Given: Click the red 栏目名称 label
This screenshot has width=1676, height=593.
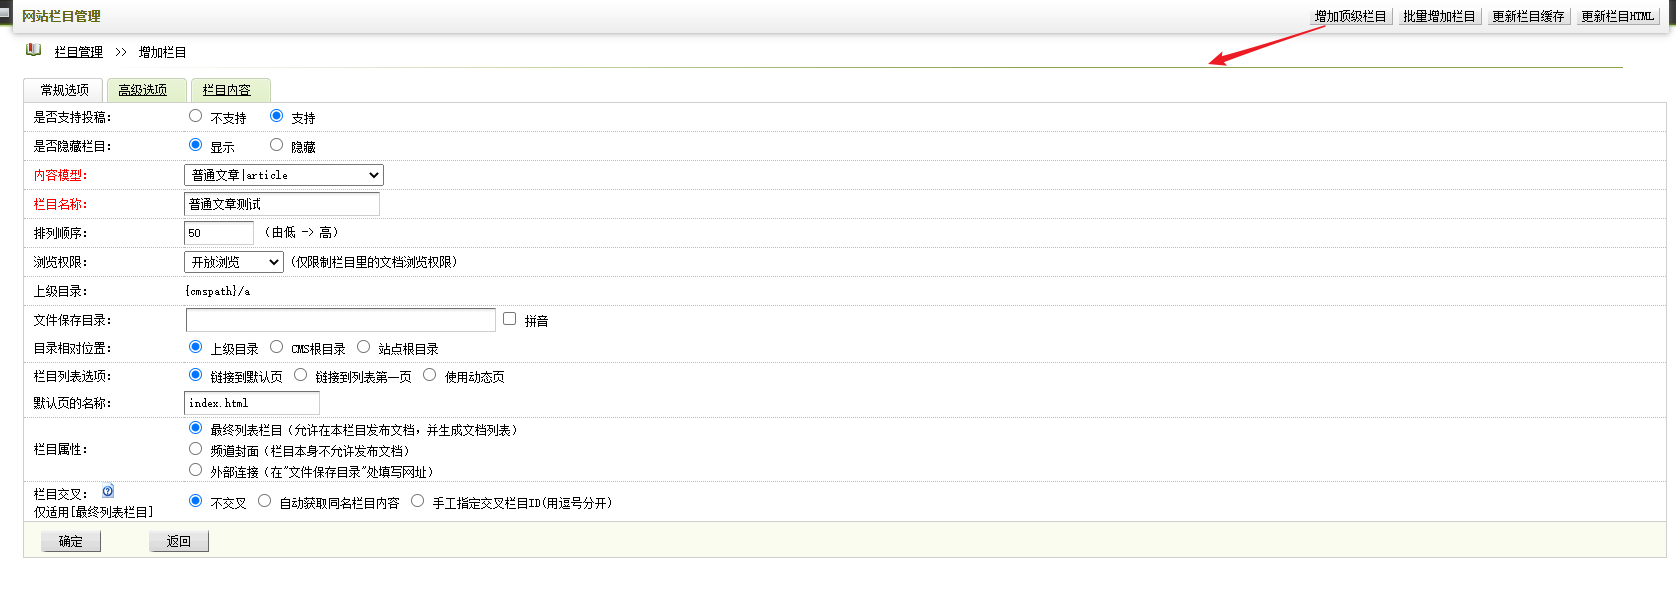Looking at the screenshot, I should (x=60, y=204).
